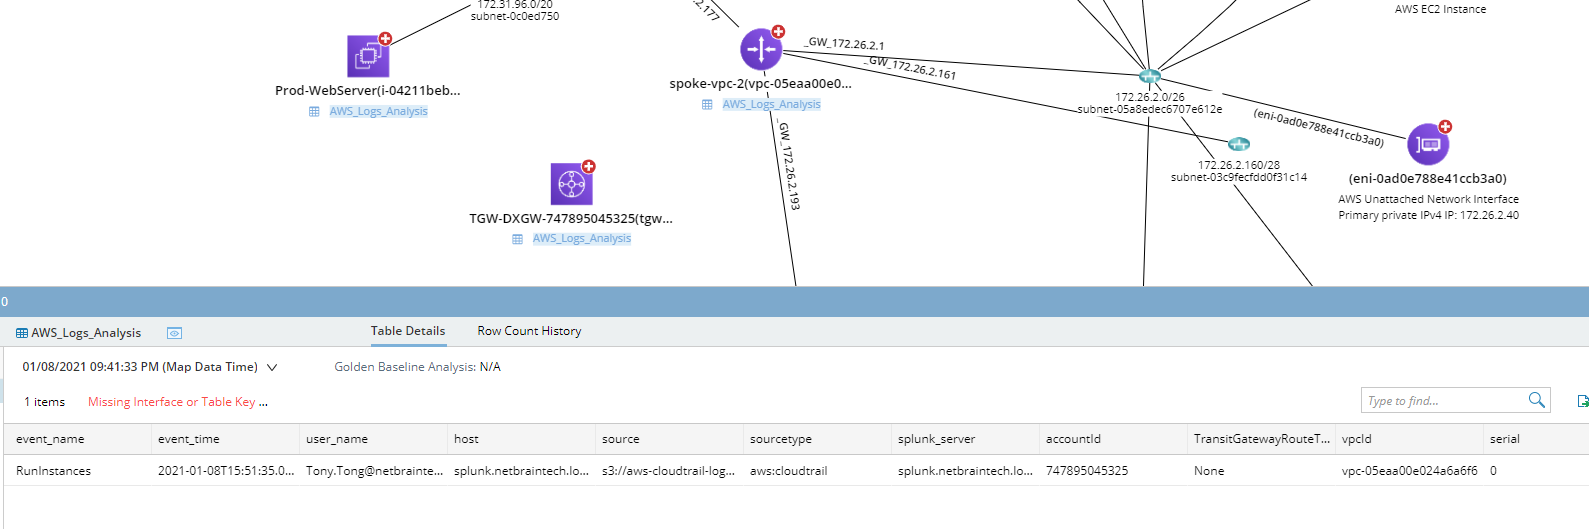Select the 747895045325 accountId cell

click(x=1114, y=471)
